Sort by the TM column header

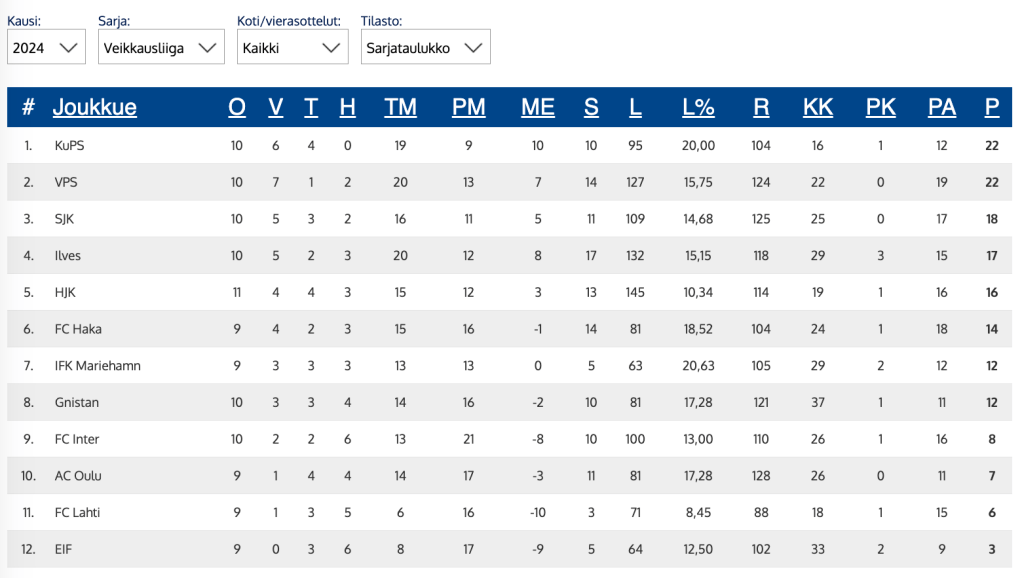pyautogui.click(x=400, y=107)
